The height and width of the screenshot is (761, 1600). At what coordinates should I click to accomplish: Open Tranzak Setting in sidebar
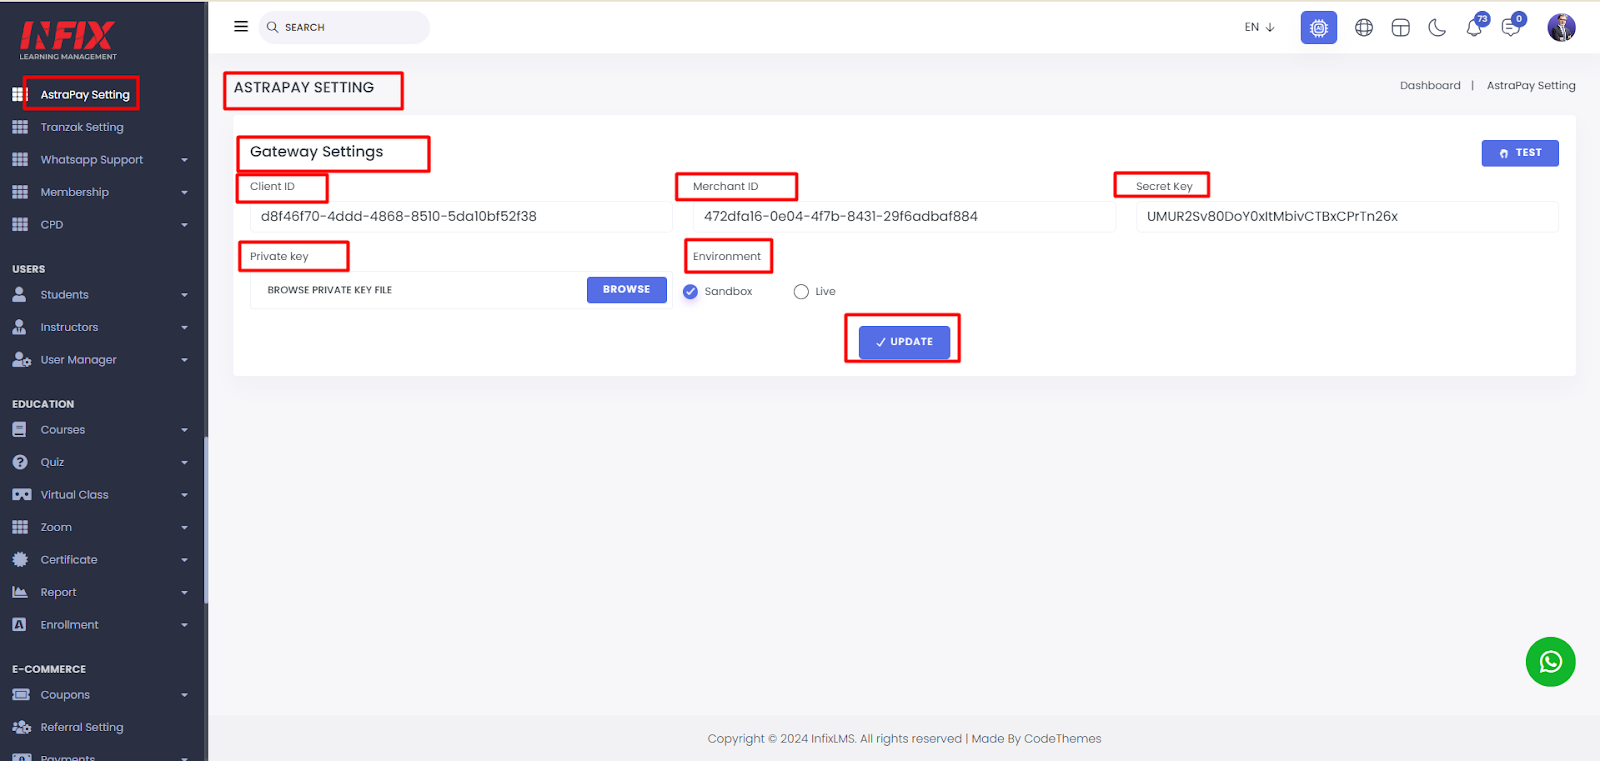pyautogui.click(x=82, y=127)
